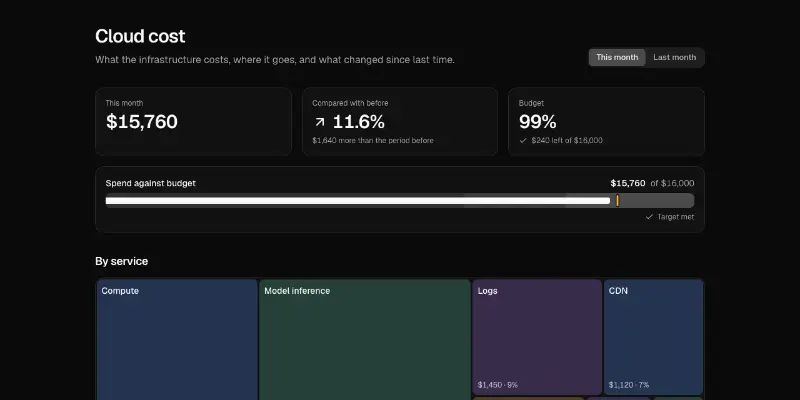Open the Model inference treemap tile

tap(365, 339)
